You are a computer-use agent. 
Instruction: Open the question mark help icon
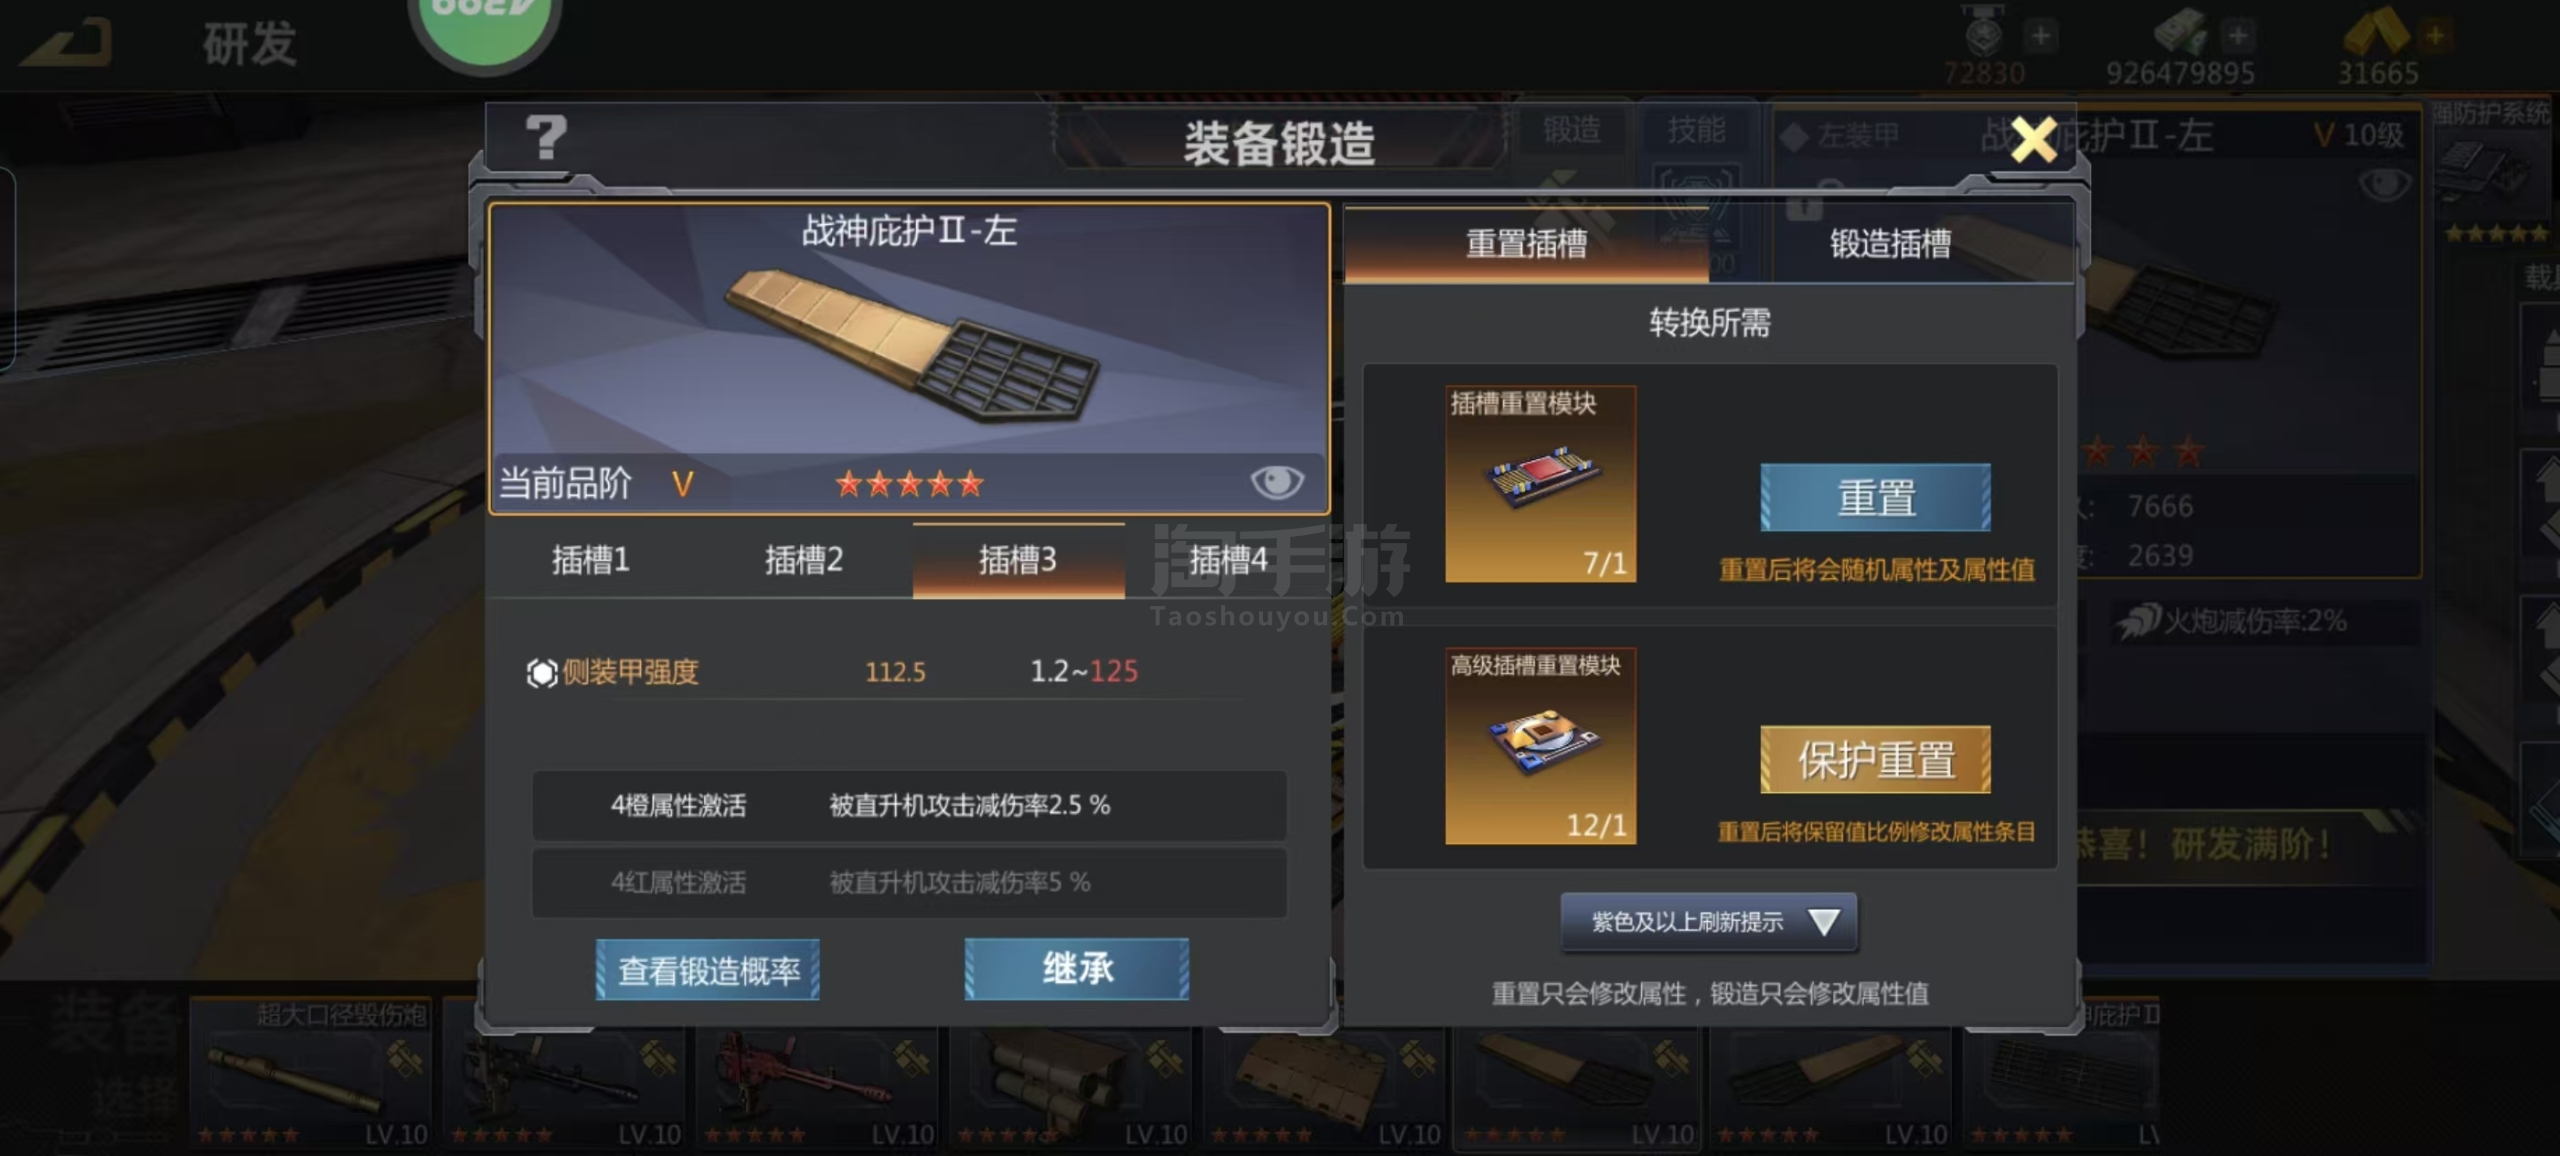(x=546, y=138)
